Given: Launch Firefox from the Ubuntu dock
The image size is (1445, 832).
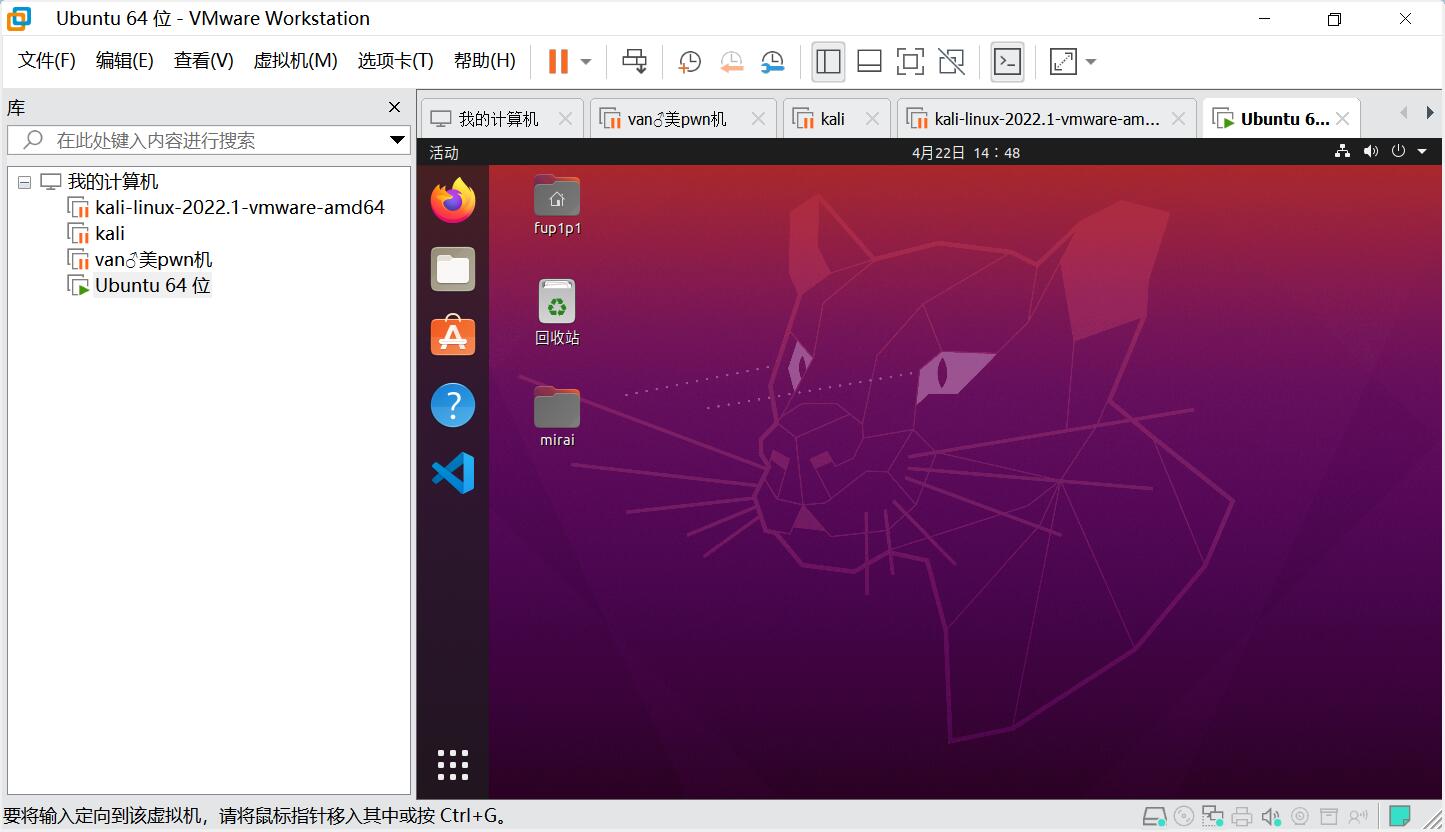Looking at the screenshot, I should click(x=453, y=202).
